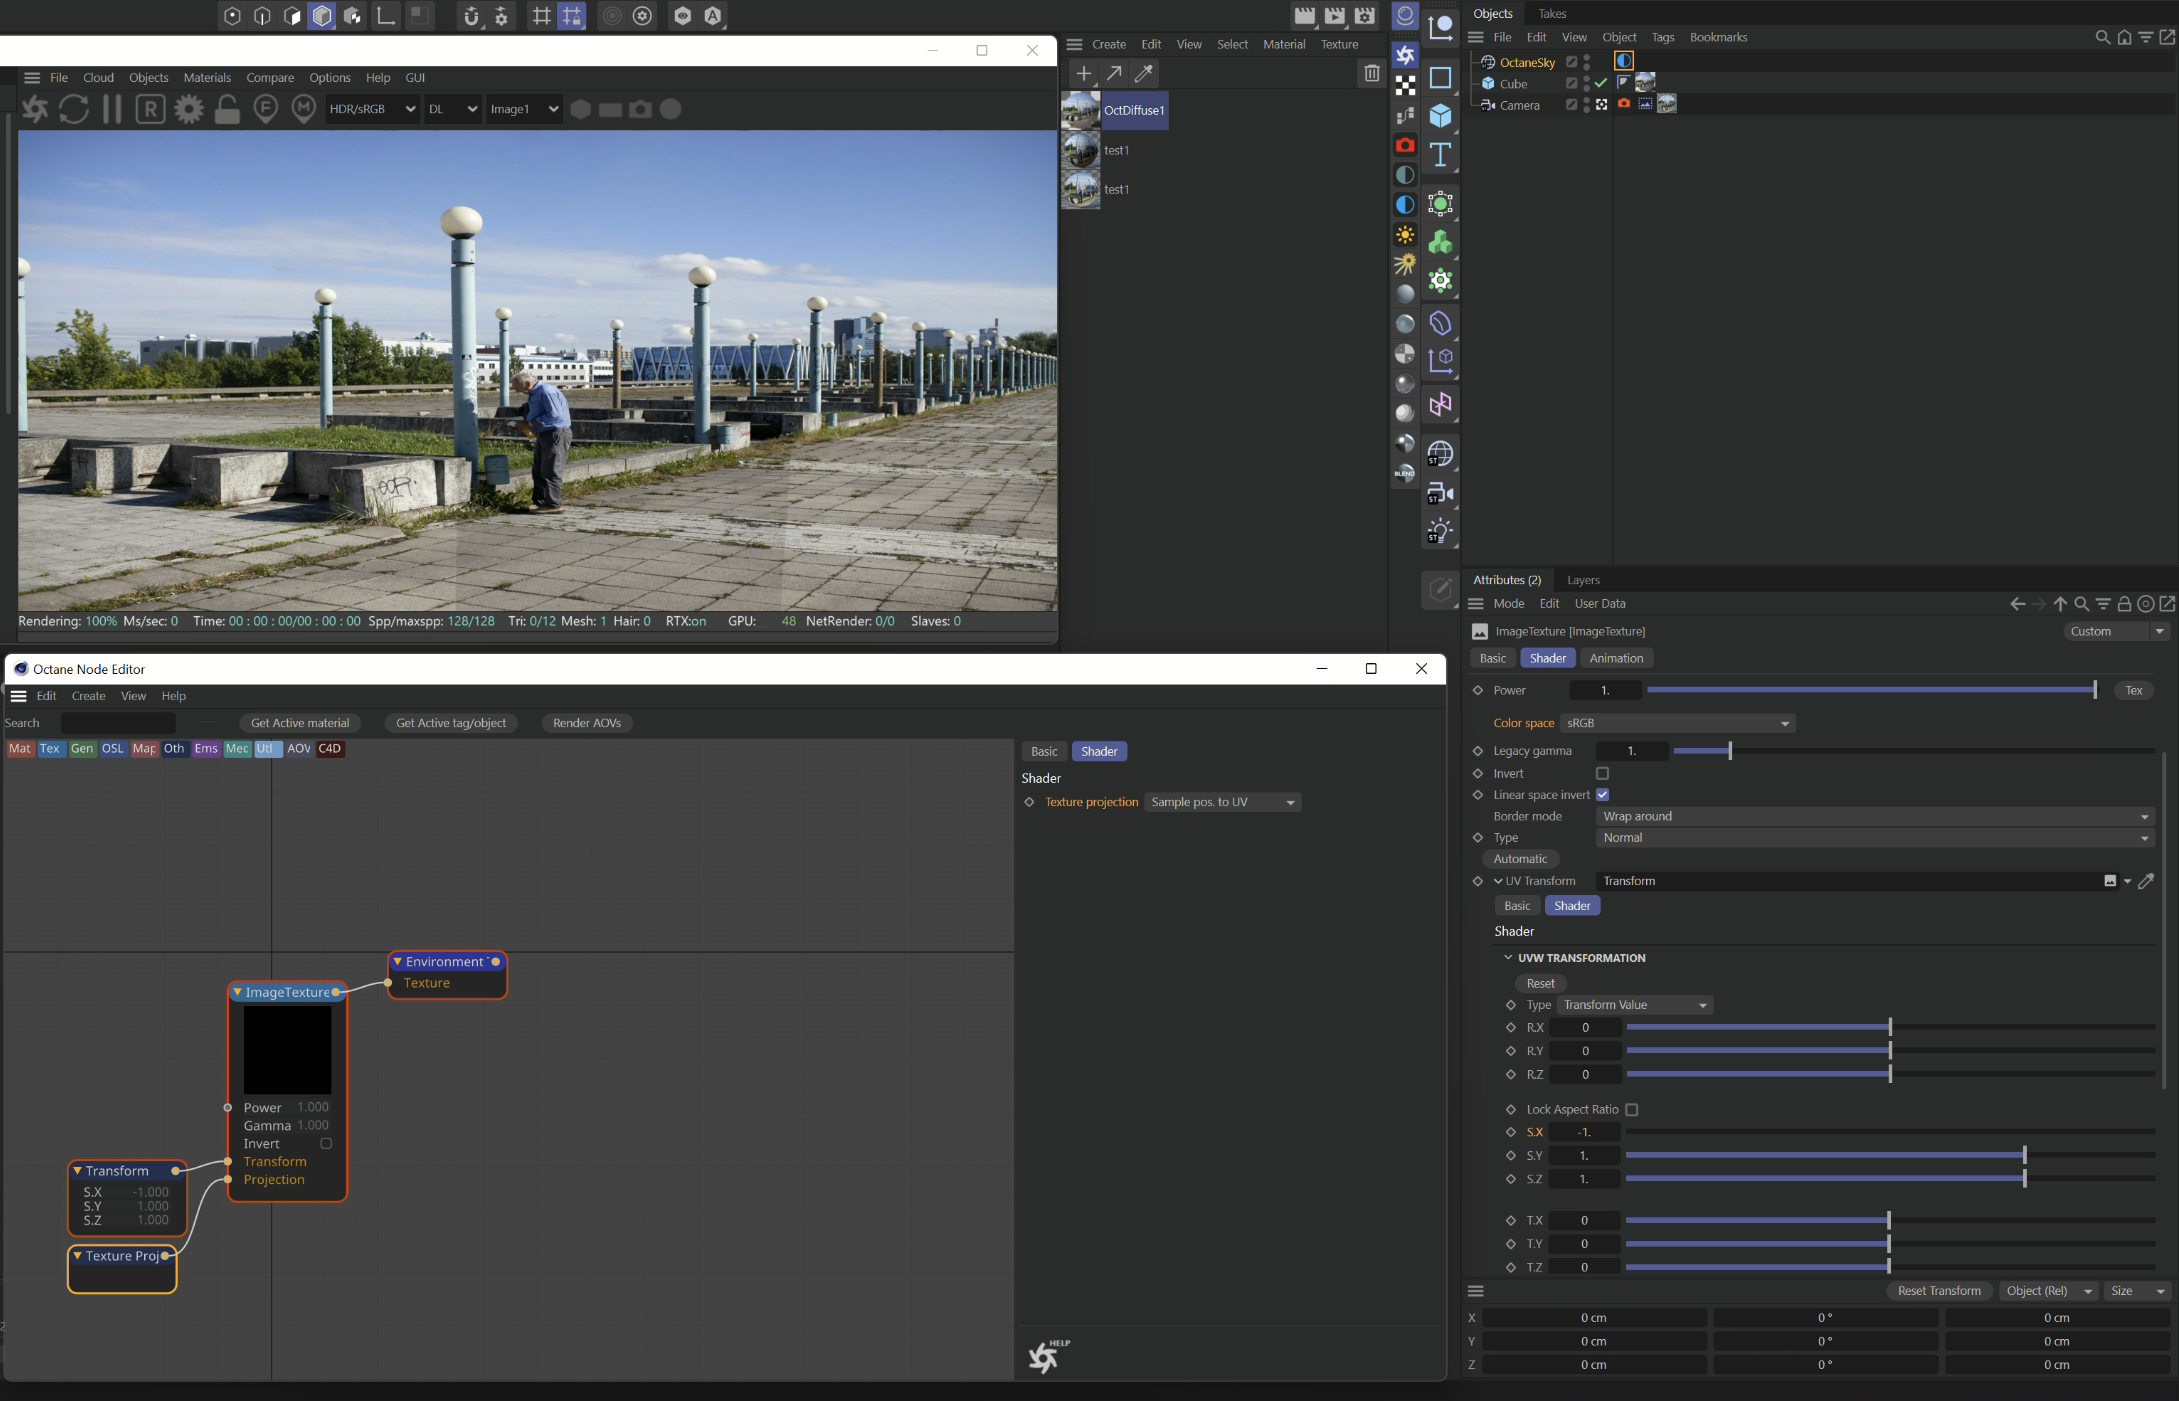Select the Text tool icon

pyautogui.click(x=1440, y=155)
